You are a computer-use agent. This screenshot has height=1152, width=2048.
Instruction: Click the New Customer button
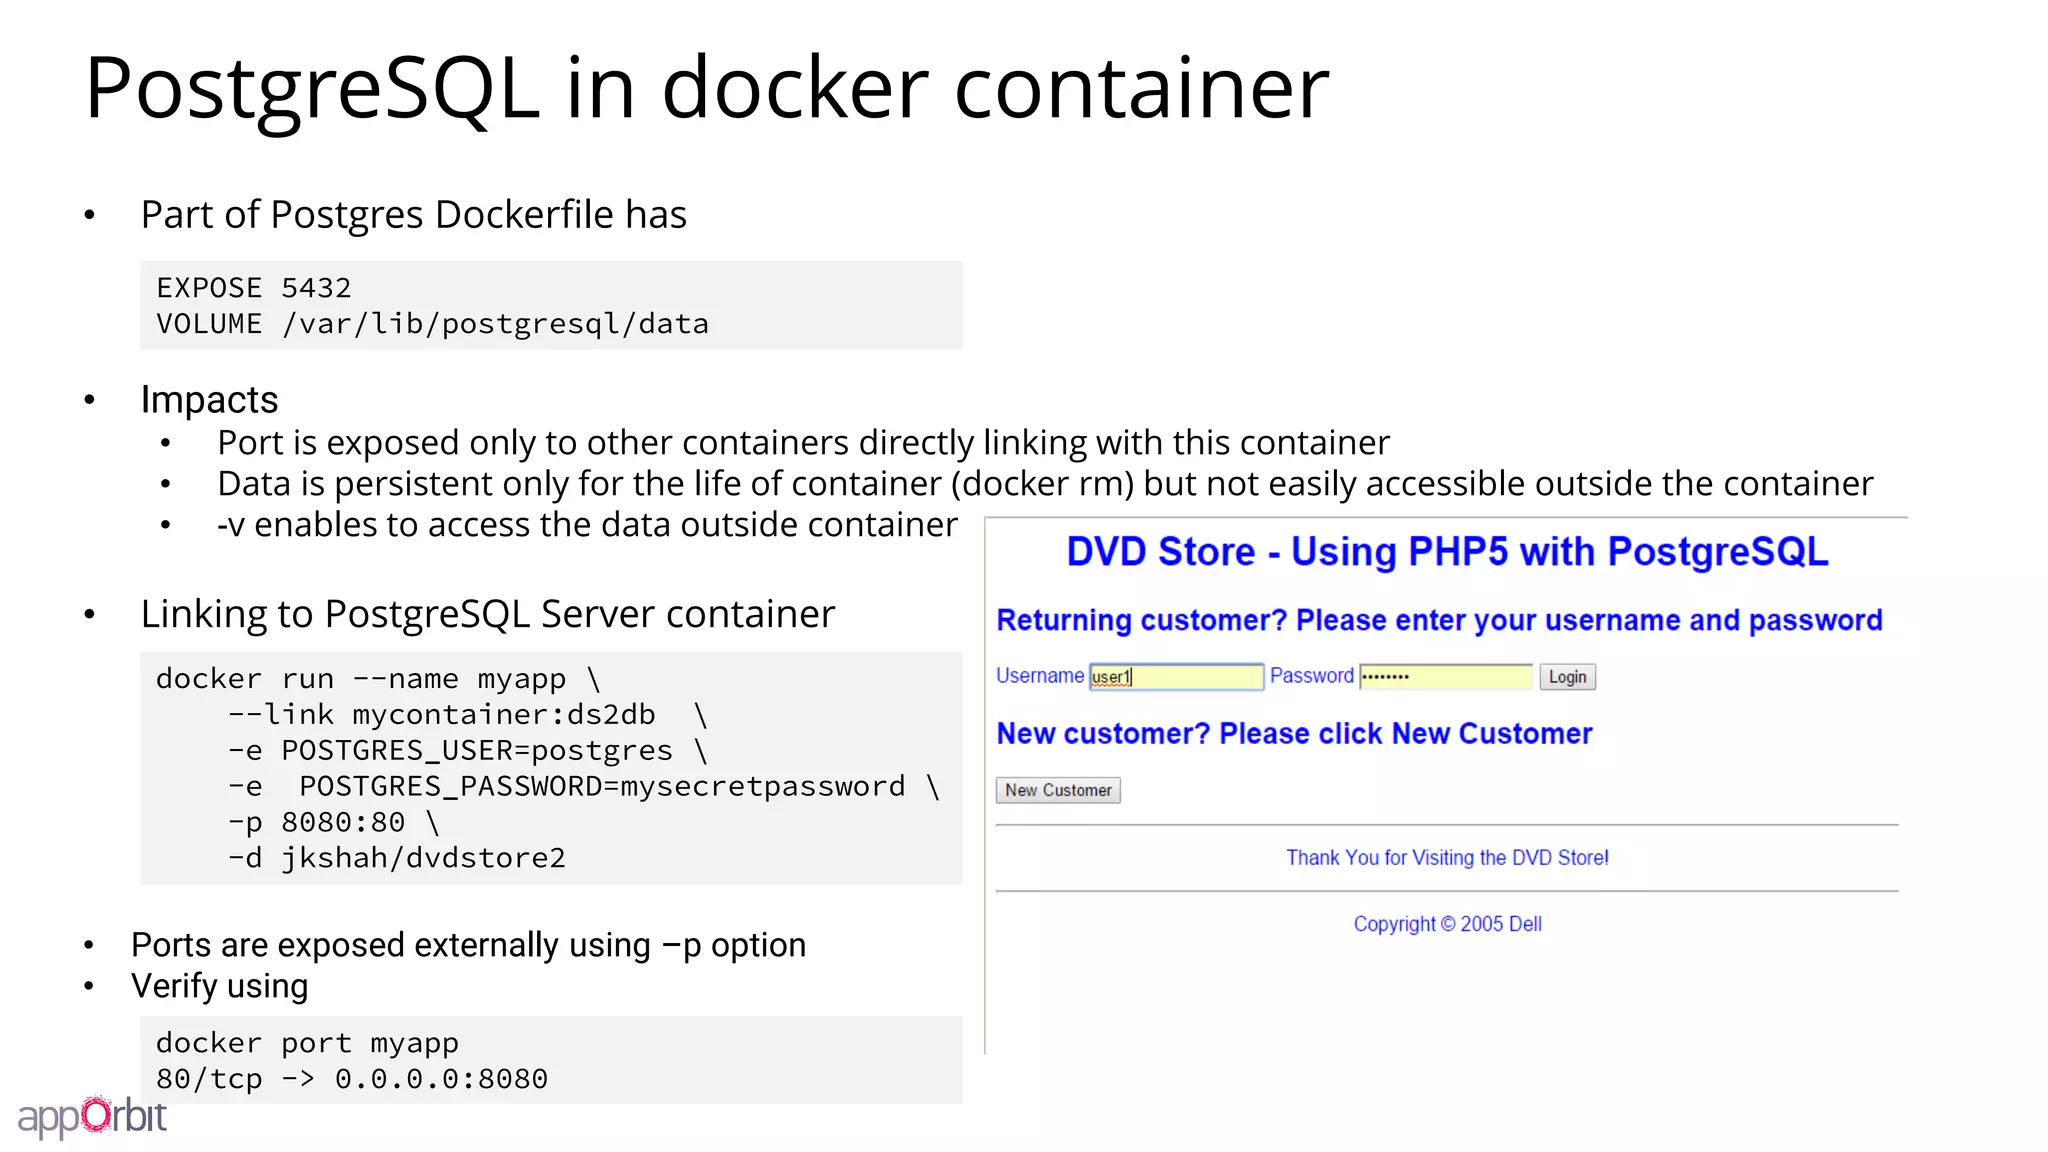click(x=1058, y=790)
